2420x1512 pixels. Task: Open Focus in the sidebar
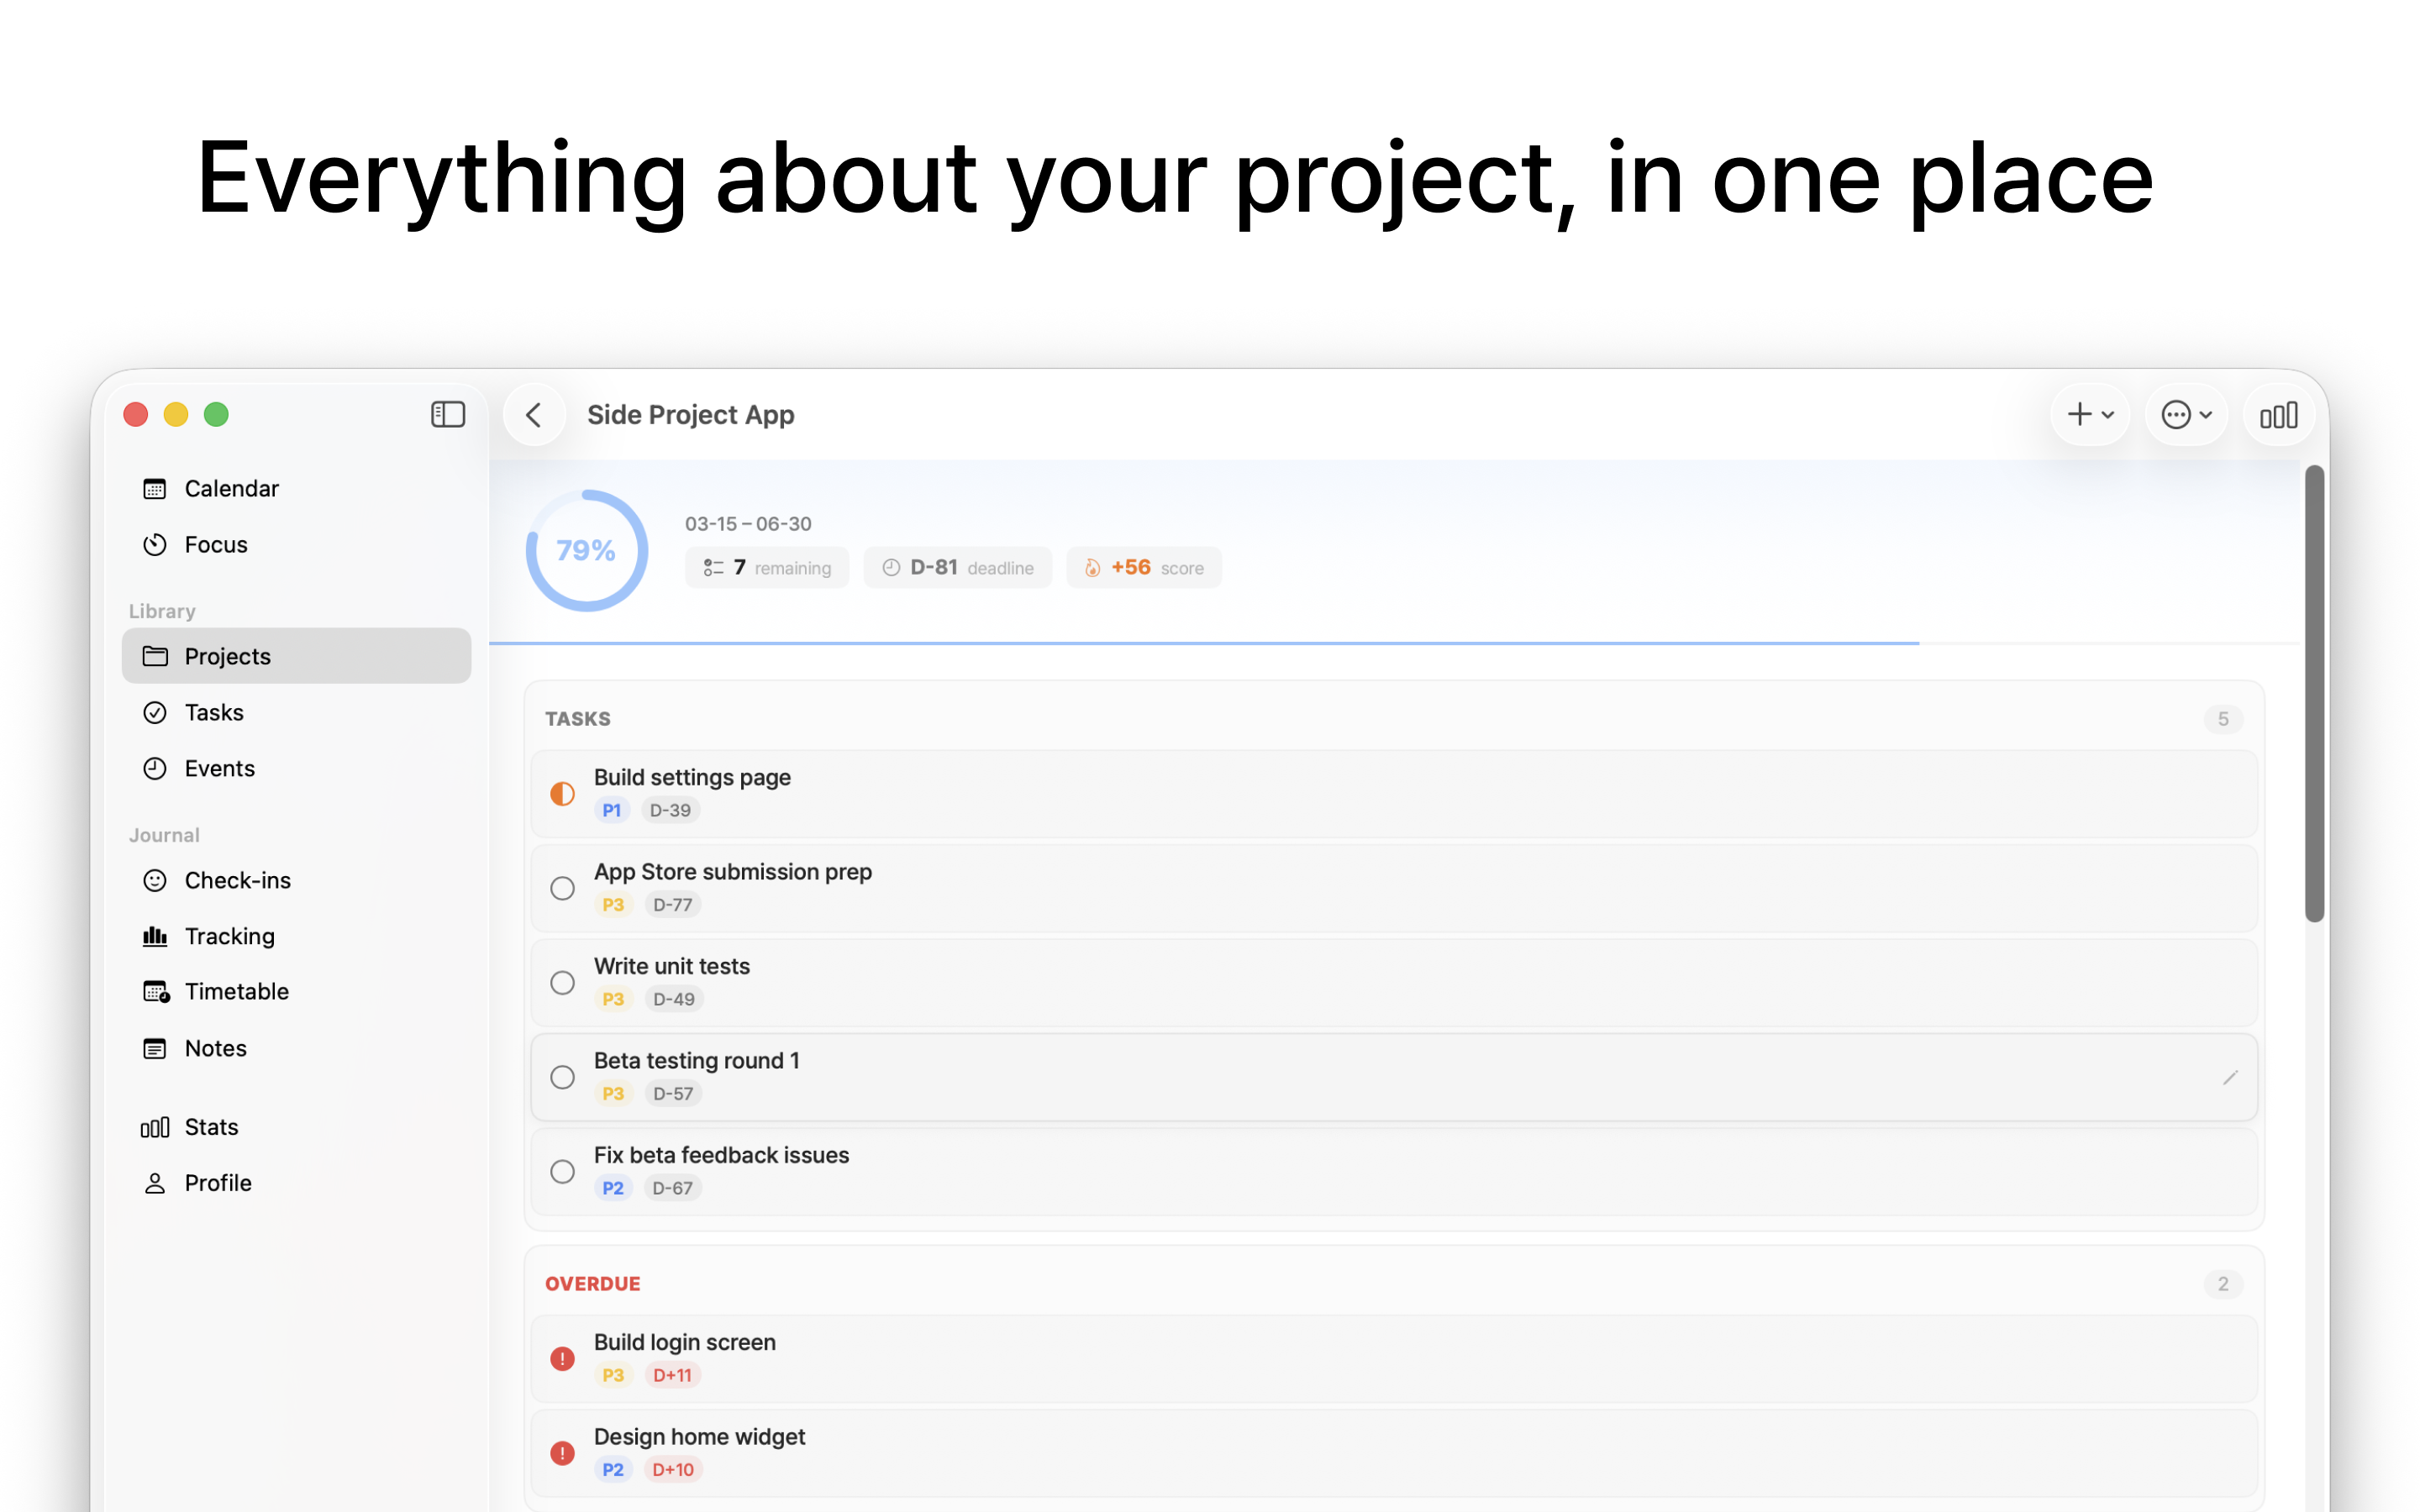(296, 545)
